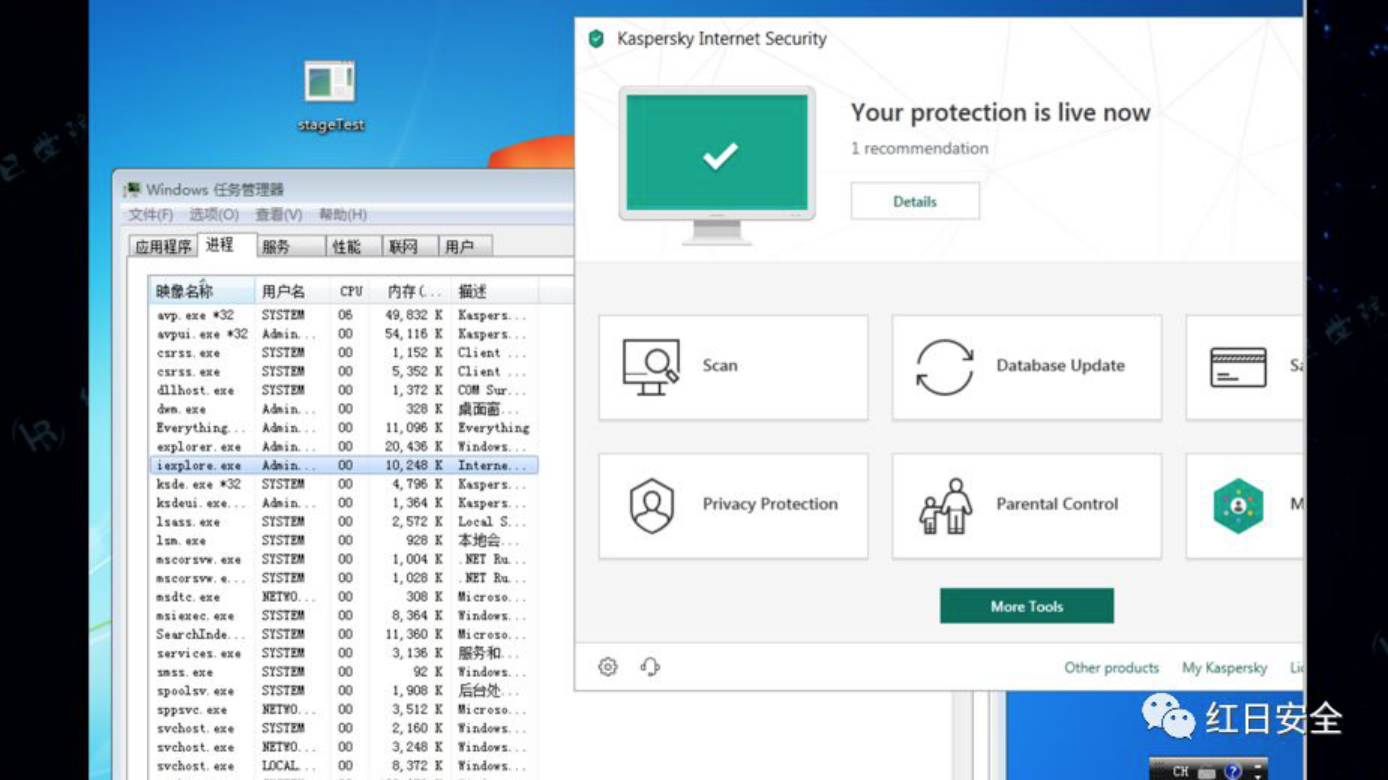Select the smss.exe process row
The width and height of the screenshot is (1388, 780).
click(x=344, y=672)
